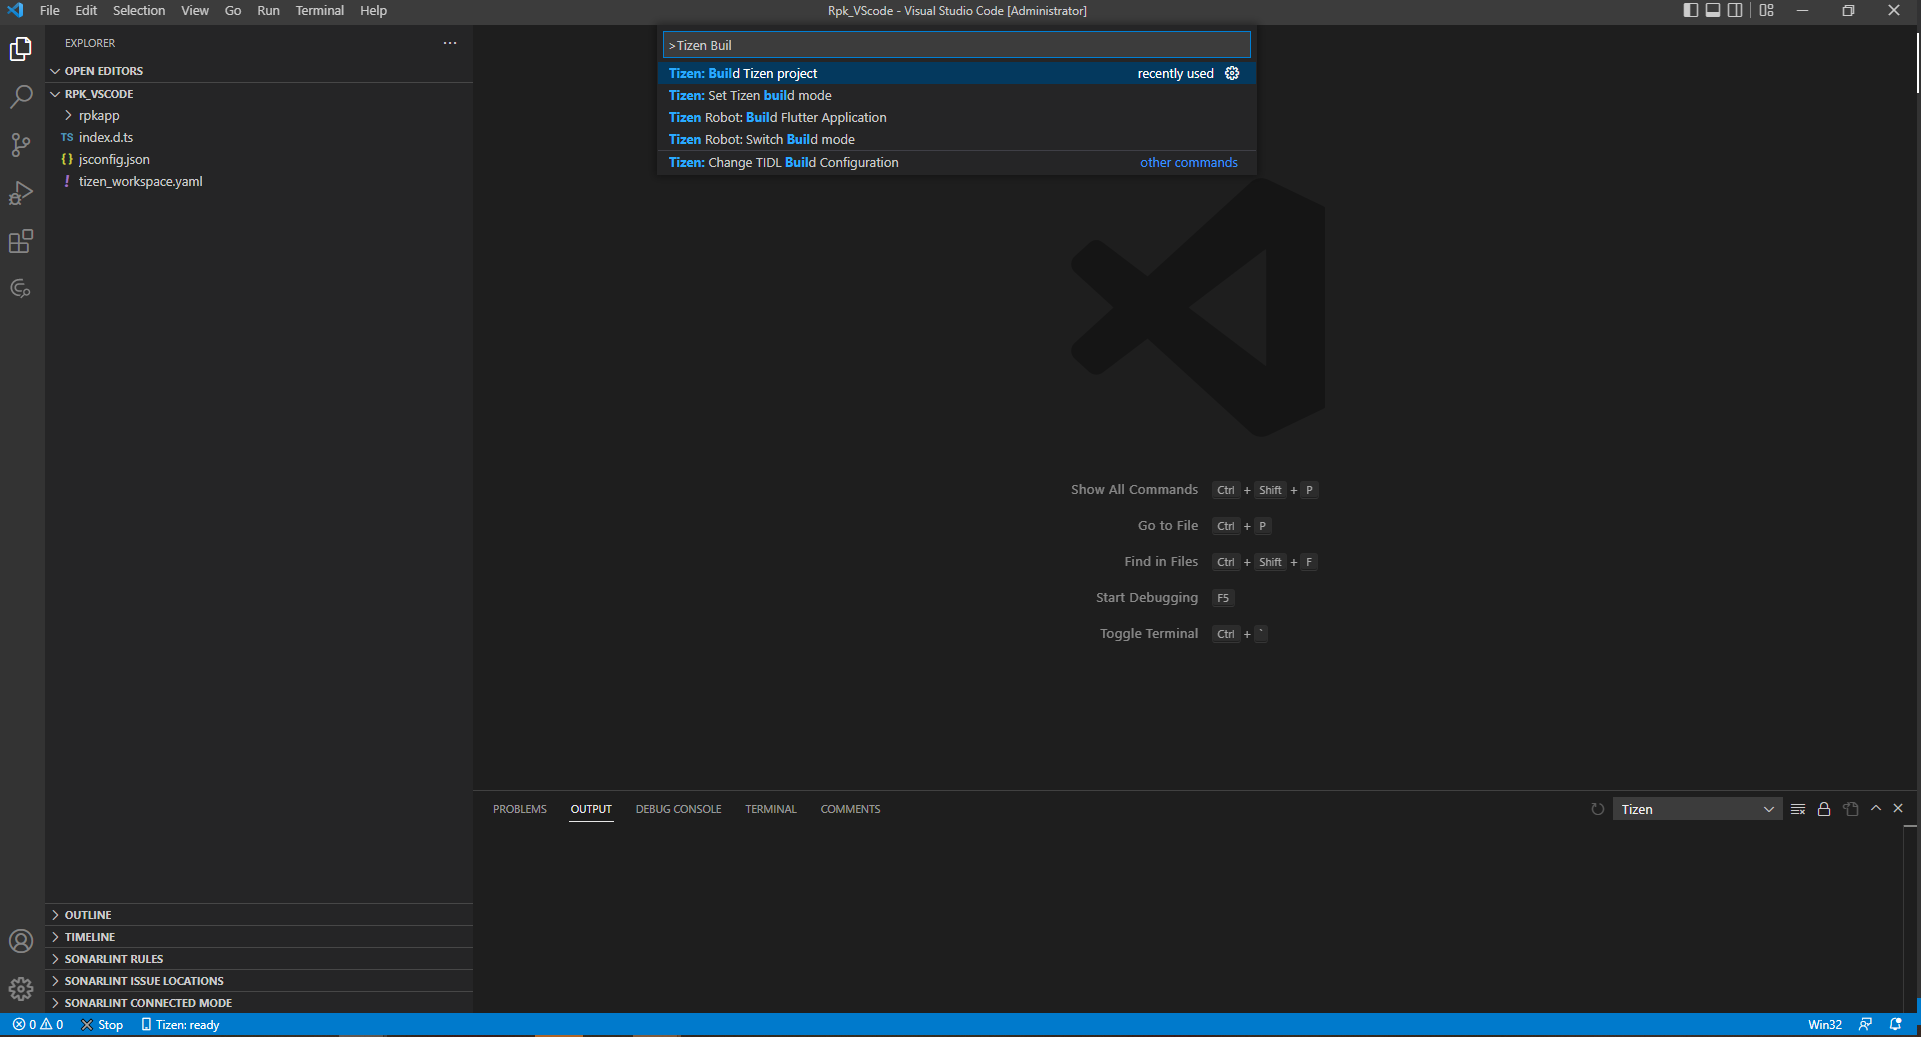This screenshot has width=1921, height=1037.
Task: Toggle output auto-scroll lock
Action: tap(1824, 809)
